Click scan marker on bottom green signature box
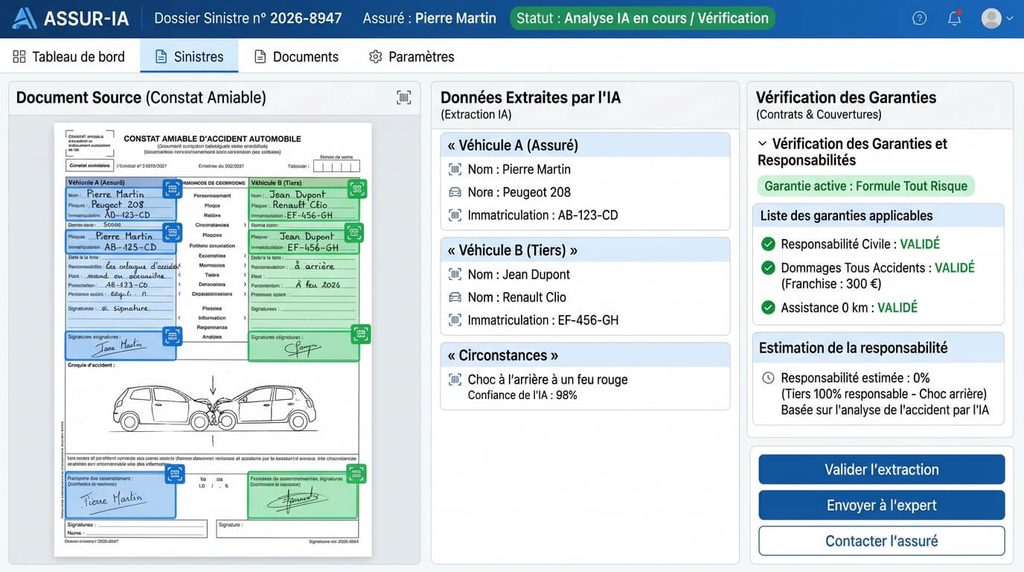The width and height of the screenshot is (1024, 572). coord(357,473)
